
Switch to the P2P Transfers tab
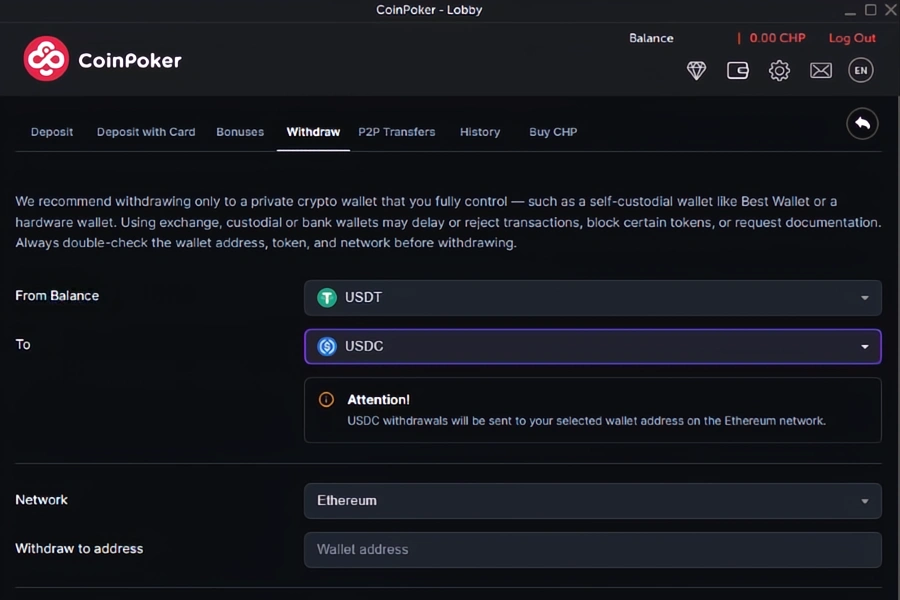(x=396, y=131)
